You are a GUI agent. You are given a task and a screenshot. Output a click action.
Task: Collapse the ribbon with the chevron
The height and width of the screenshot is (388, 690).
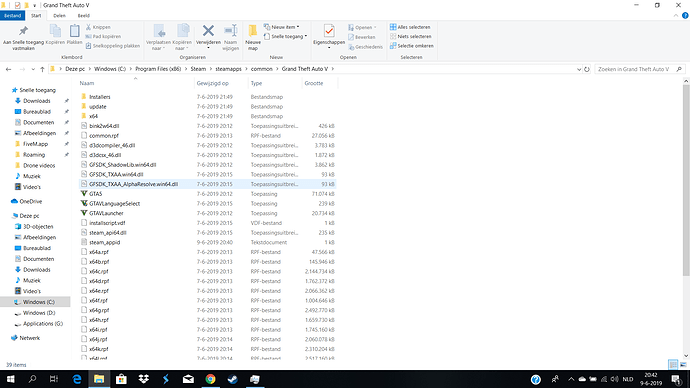click(675, 15)
